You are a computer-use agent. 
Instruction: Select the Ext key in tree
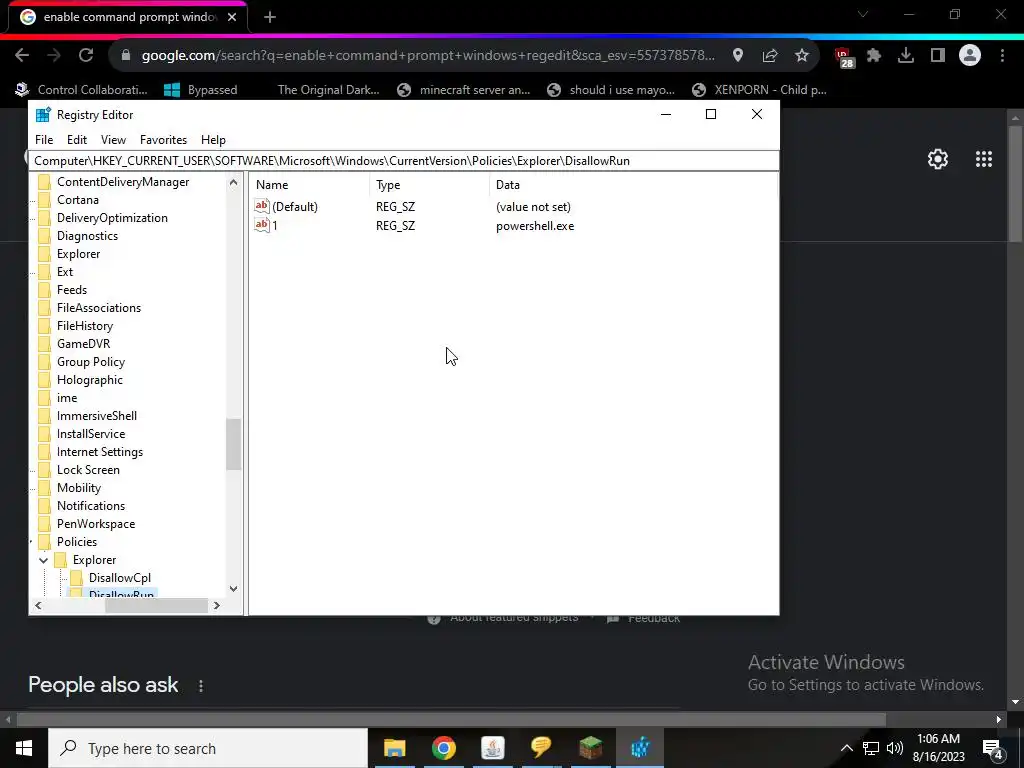coord(65,272)
